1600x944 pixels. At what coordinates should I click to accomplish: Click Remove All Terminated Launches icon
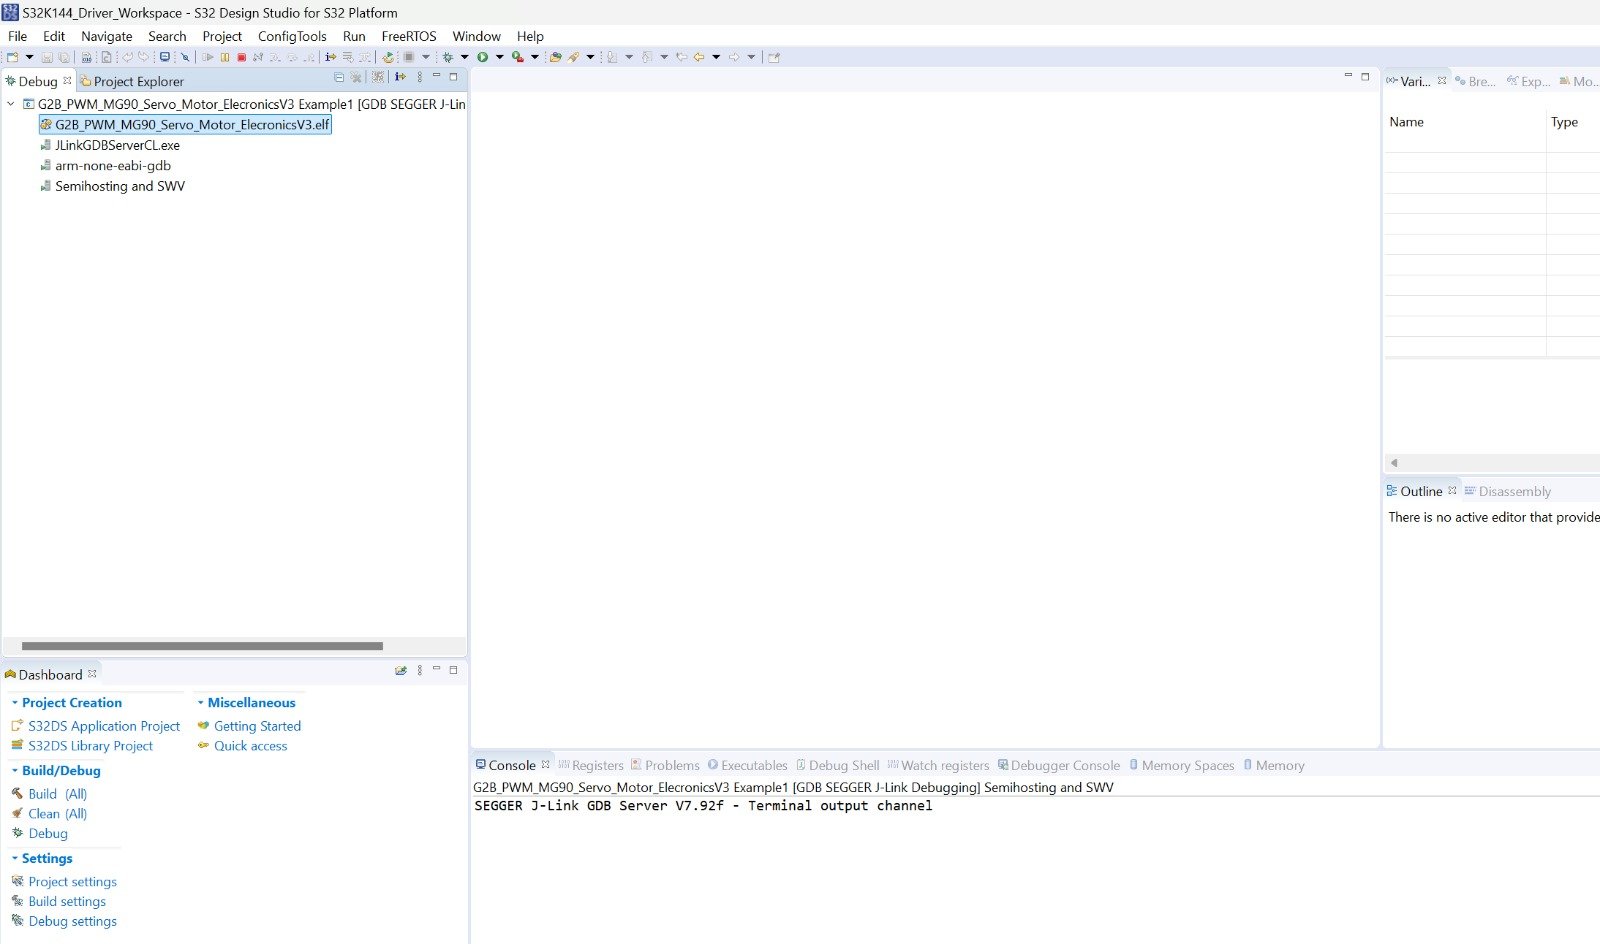tap(355, 77)
